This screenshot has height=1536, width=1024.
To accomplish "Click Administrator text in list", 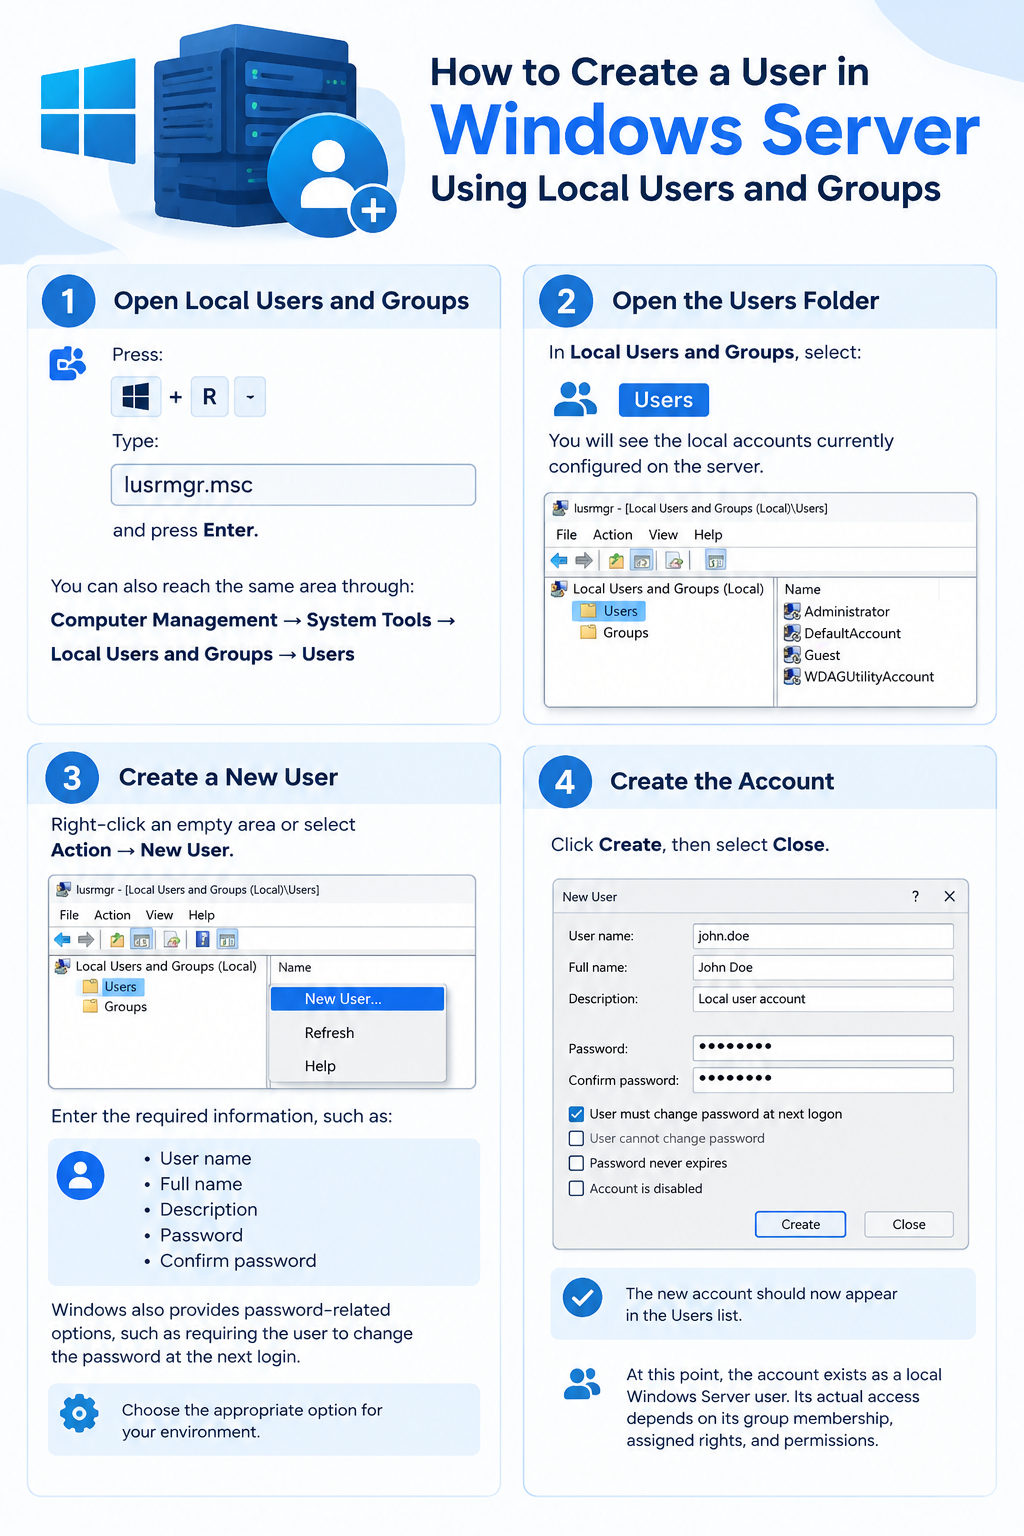I will click(x=847, y=611).
